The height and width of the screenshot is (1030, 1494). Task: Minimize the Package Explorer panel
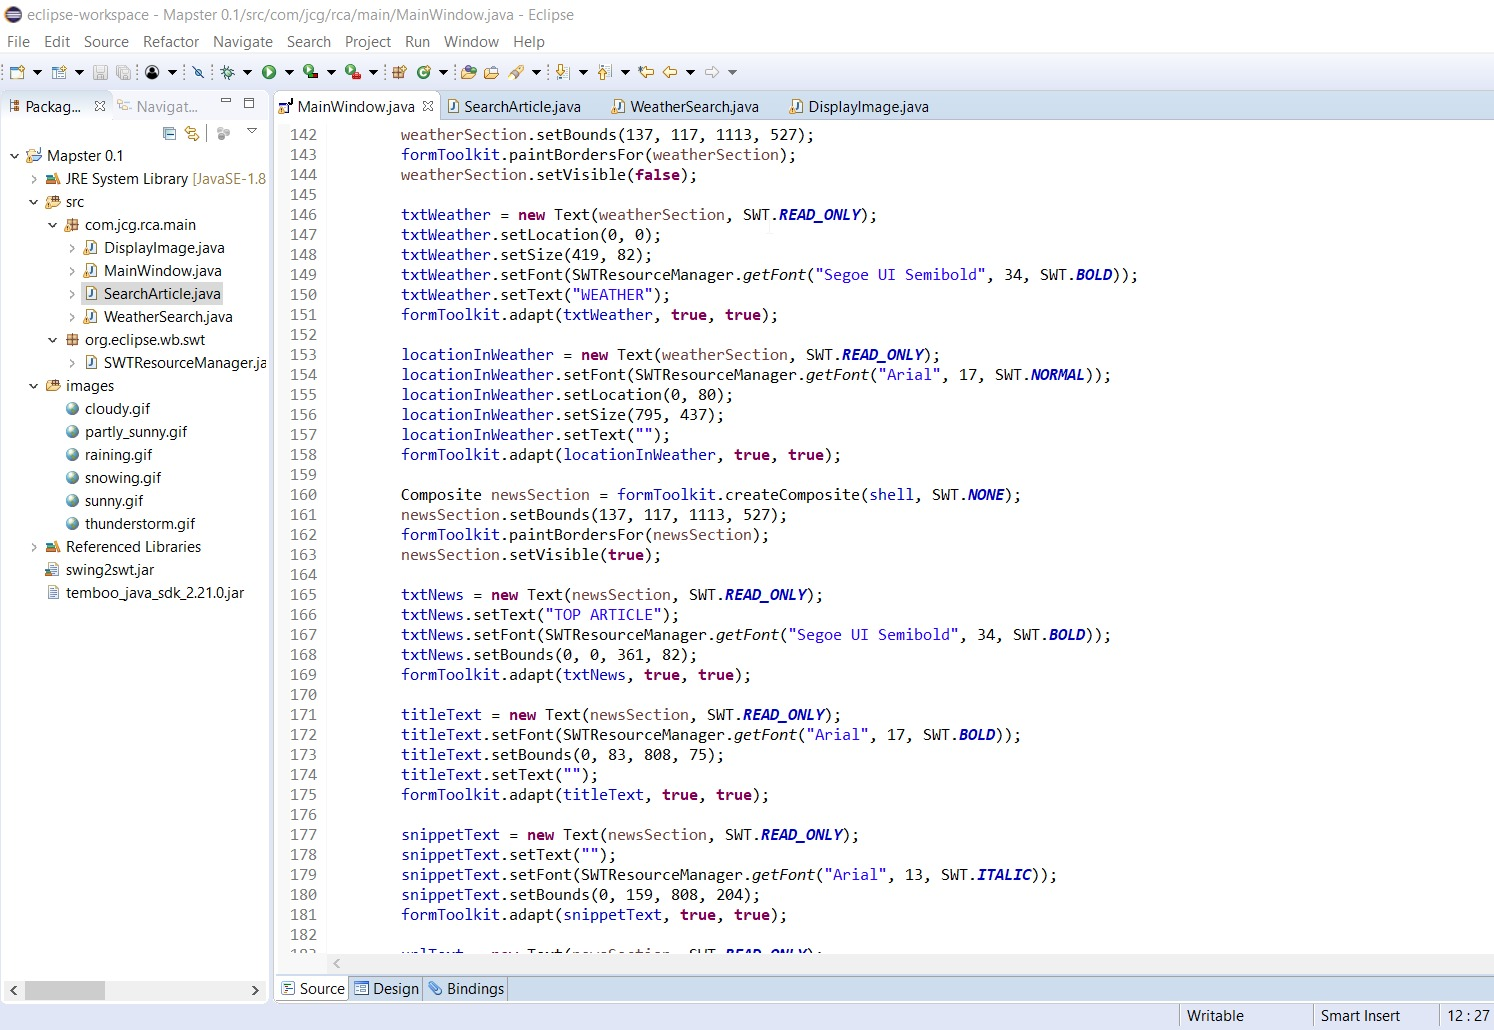pyautogui.click(x=226, y=102)
